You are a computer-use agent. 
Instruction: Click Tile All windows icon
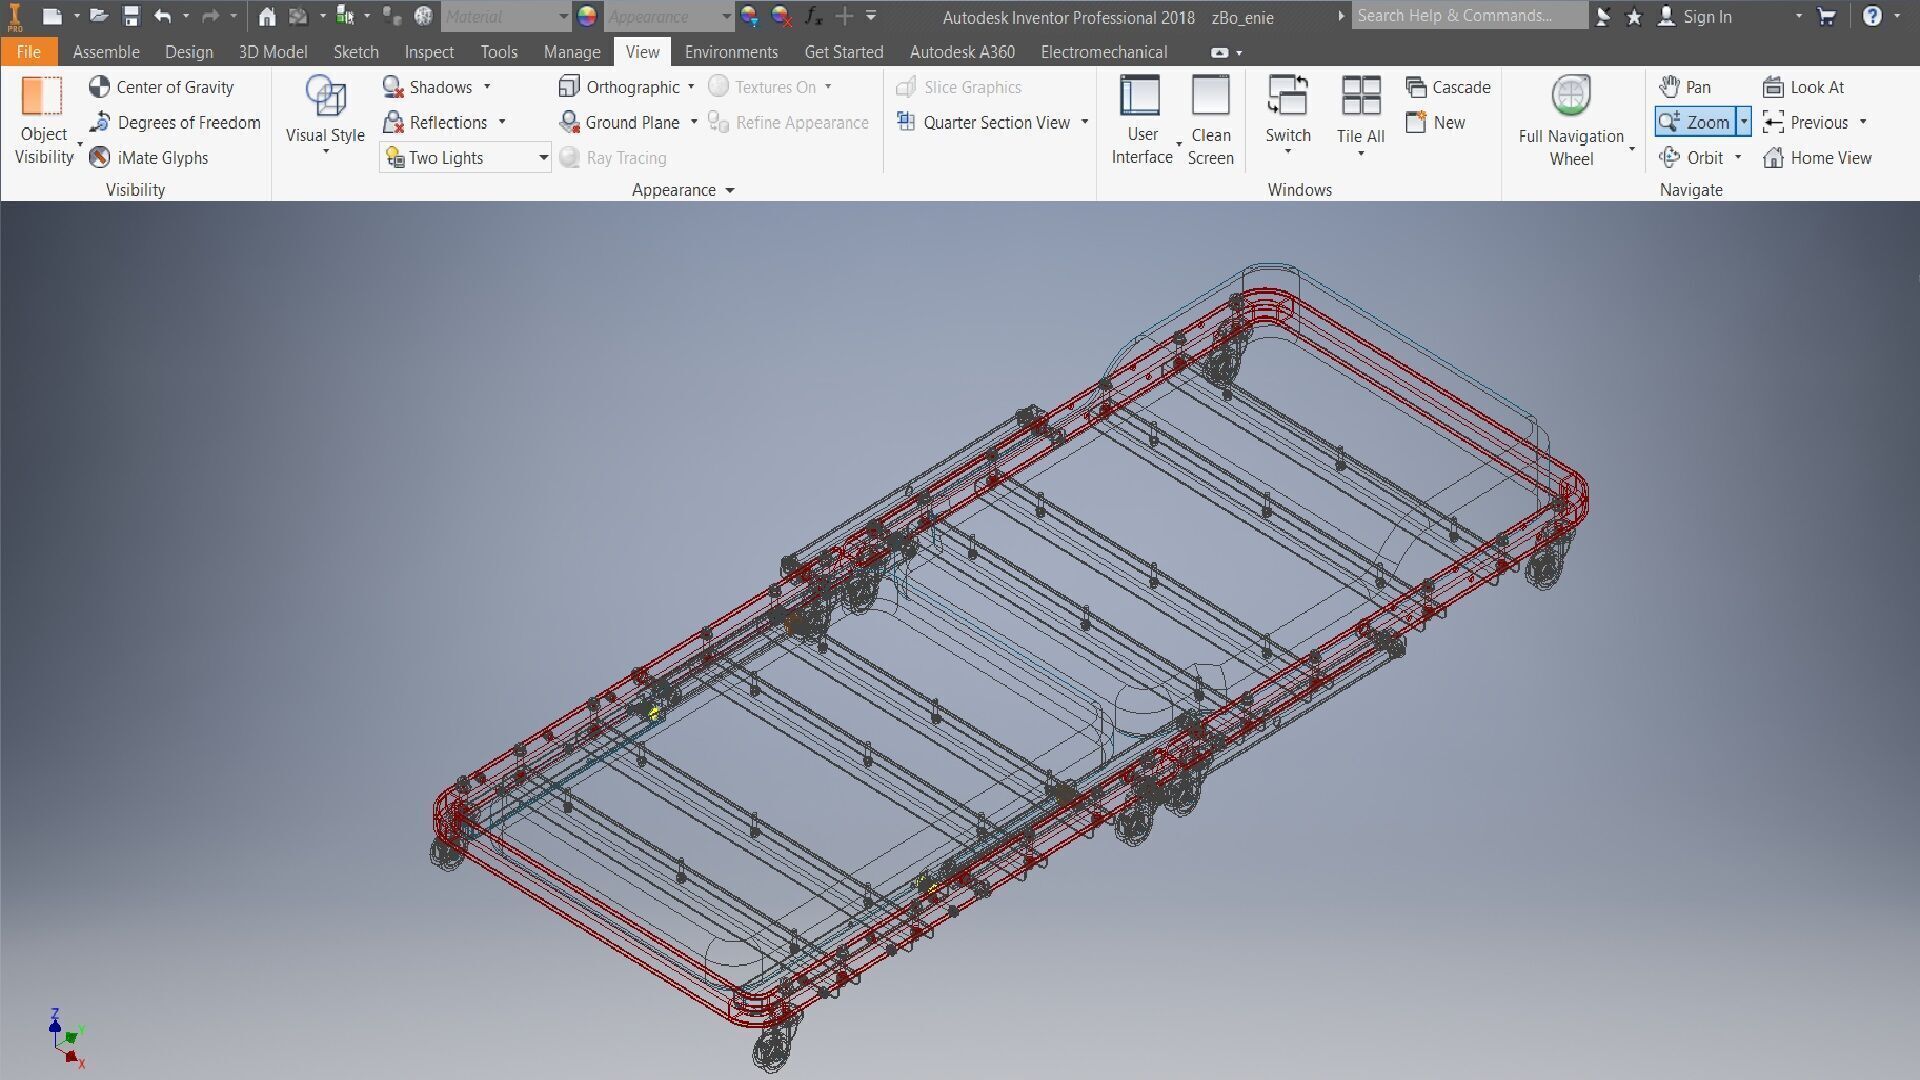1360,97
